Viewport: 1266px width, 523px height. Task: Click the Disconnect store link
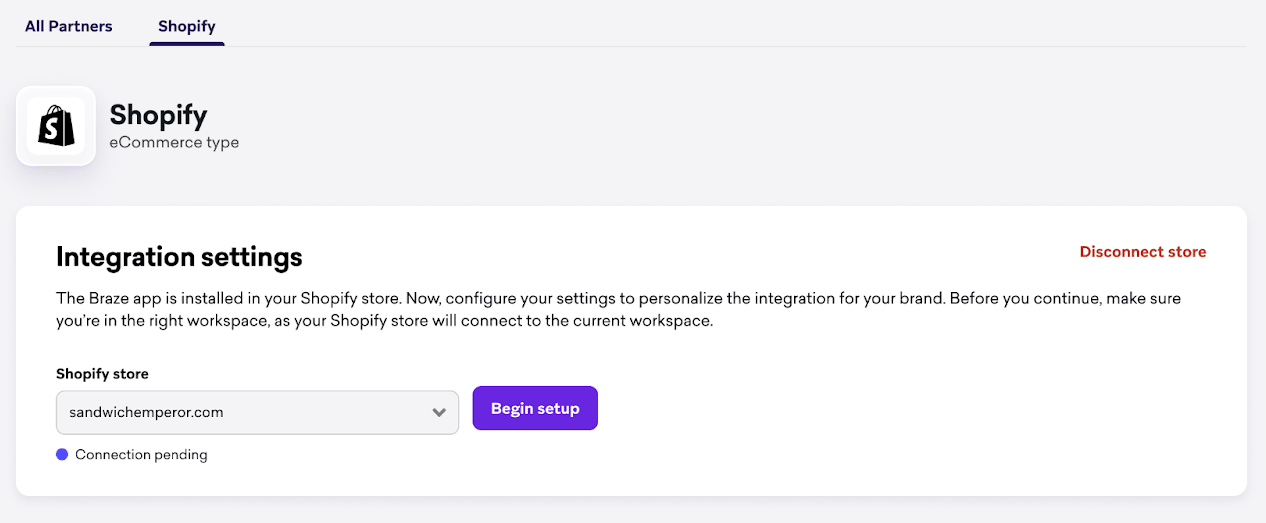[1142, 252]
